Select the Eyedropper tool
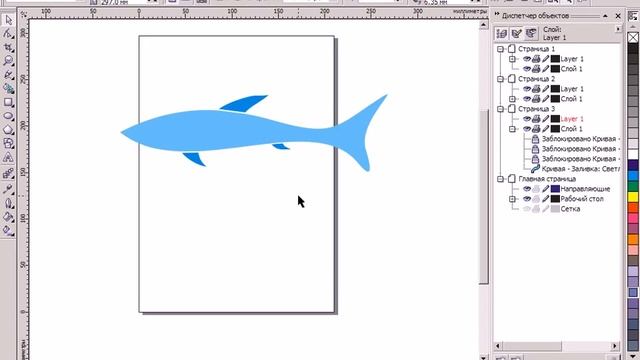The image size is (640, 360). pos(8,189)
